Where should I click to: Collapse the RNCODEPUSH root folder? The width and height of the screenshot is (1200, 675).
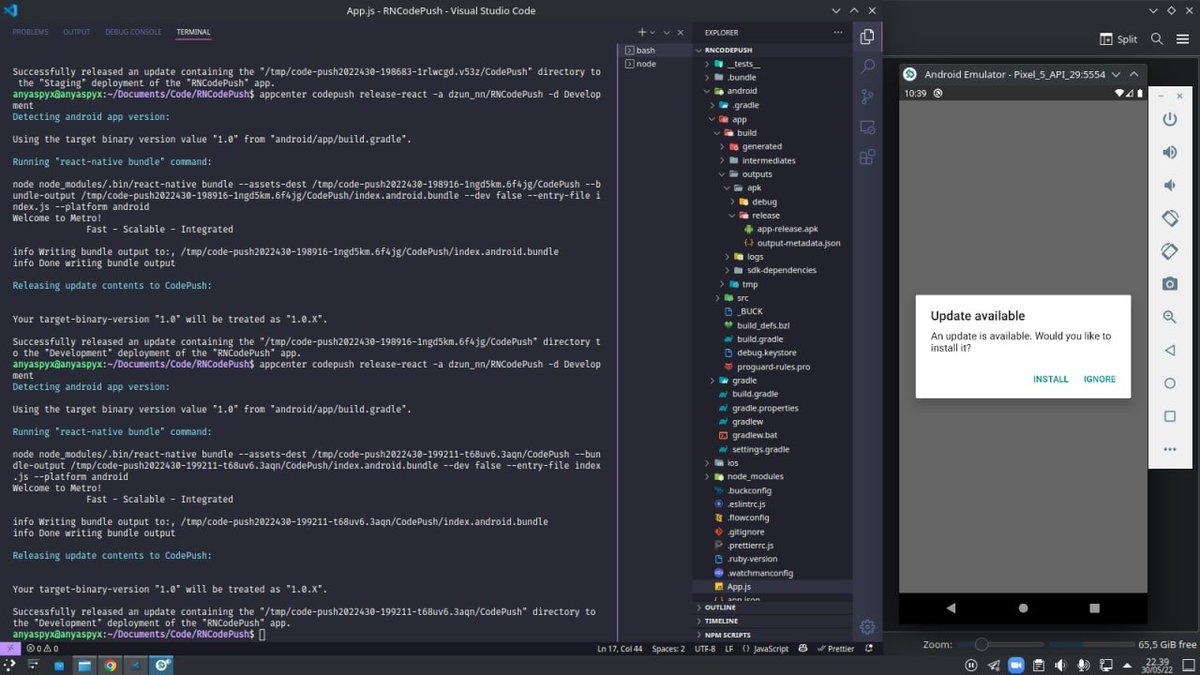coord(699,49)
